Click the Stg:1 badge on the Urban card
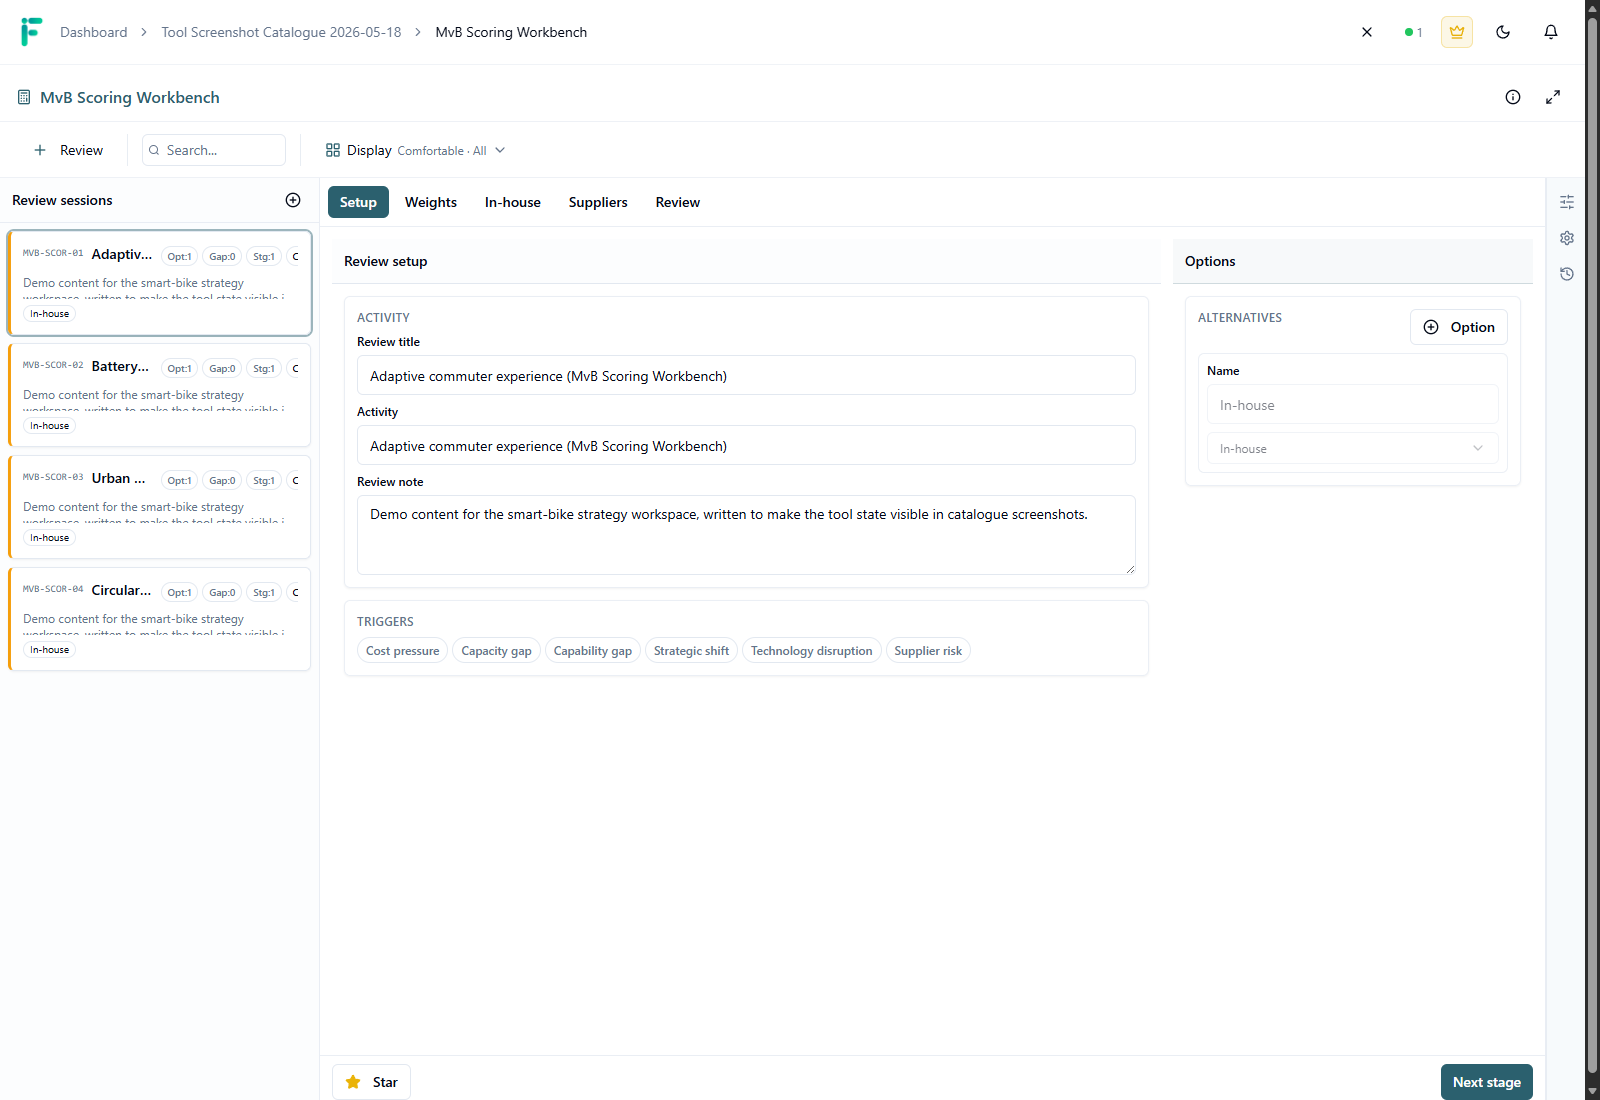The height and width of the screenshot is (1100, 1600). click(264, 481)
